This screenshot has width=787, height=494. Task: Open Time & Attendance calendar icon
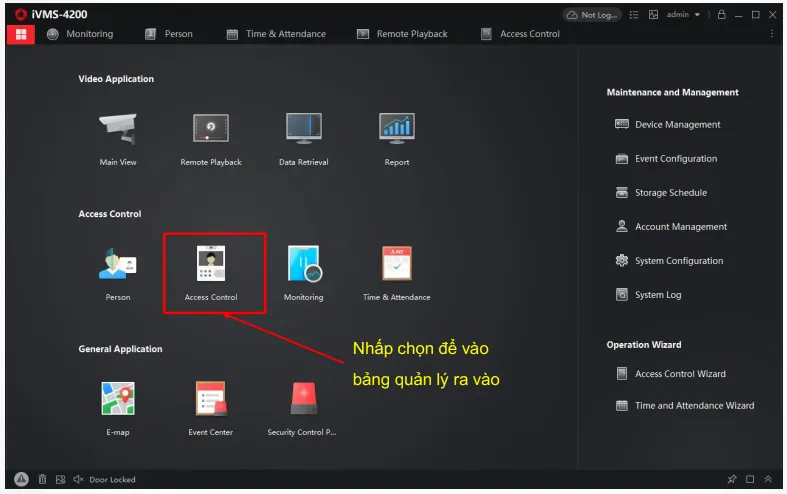(397, 264)
